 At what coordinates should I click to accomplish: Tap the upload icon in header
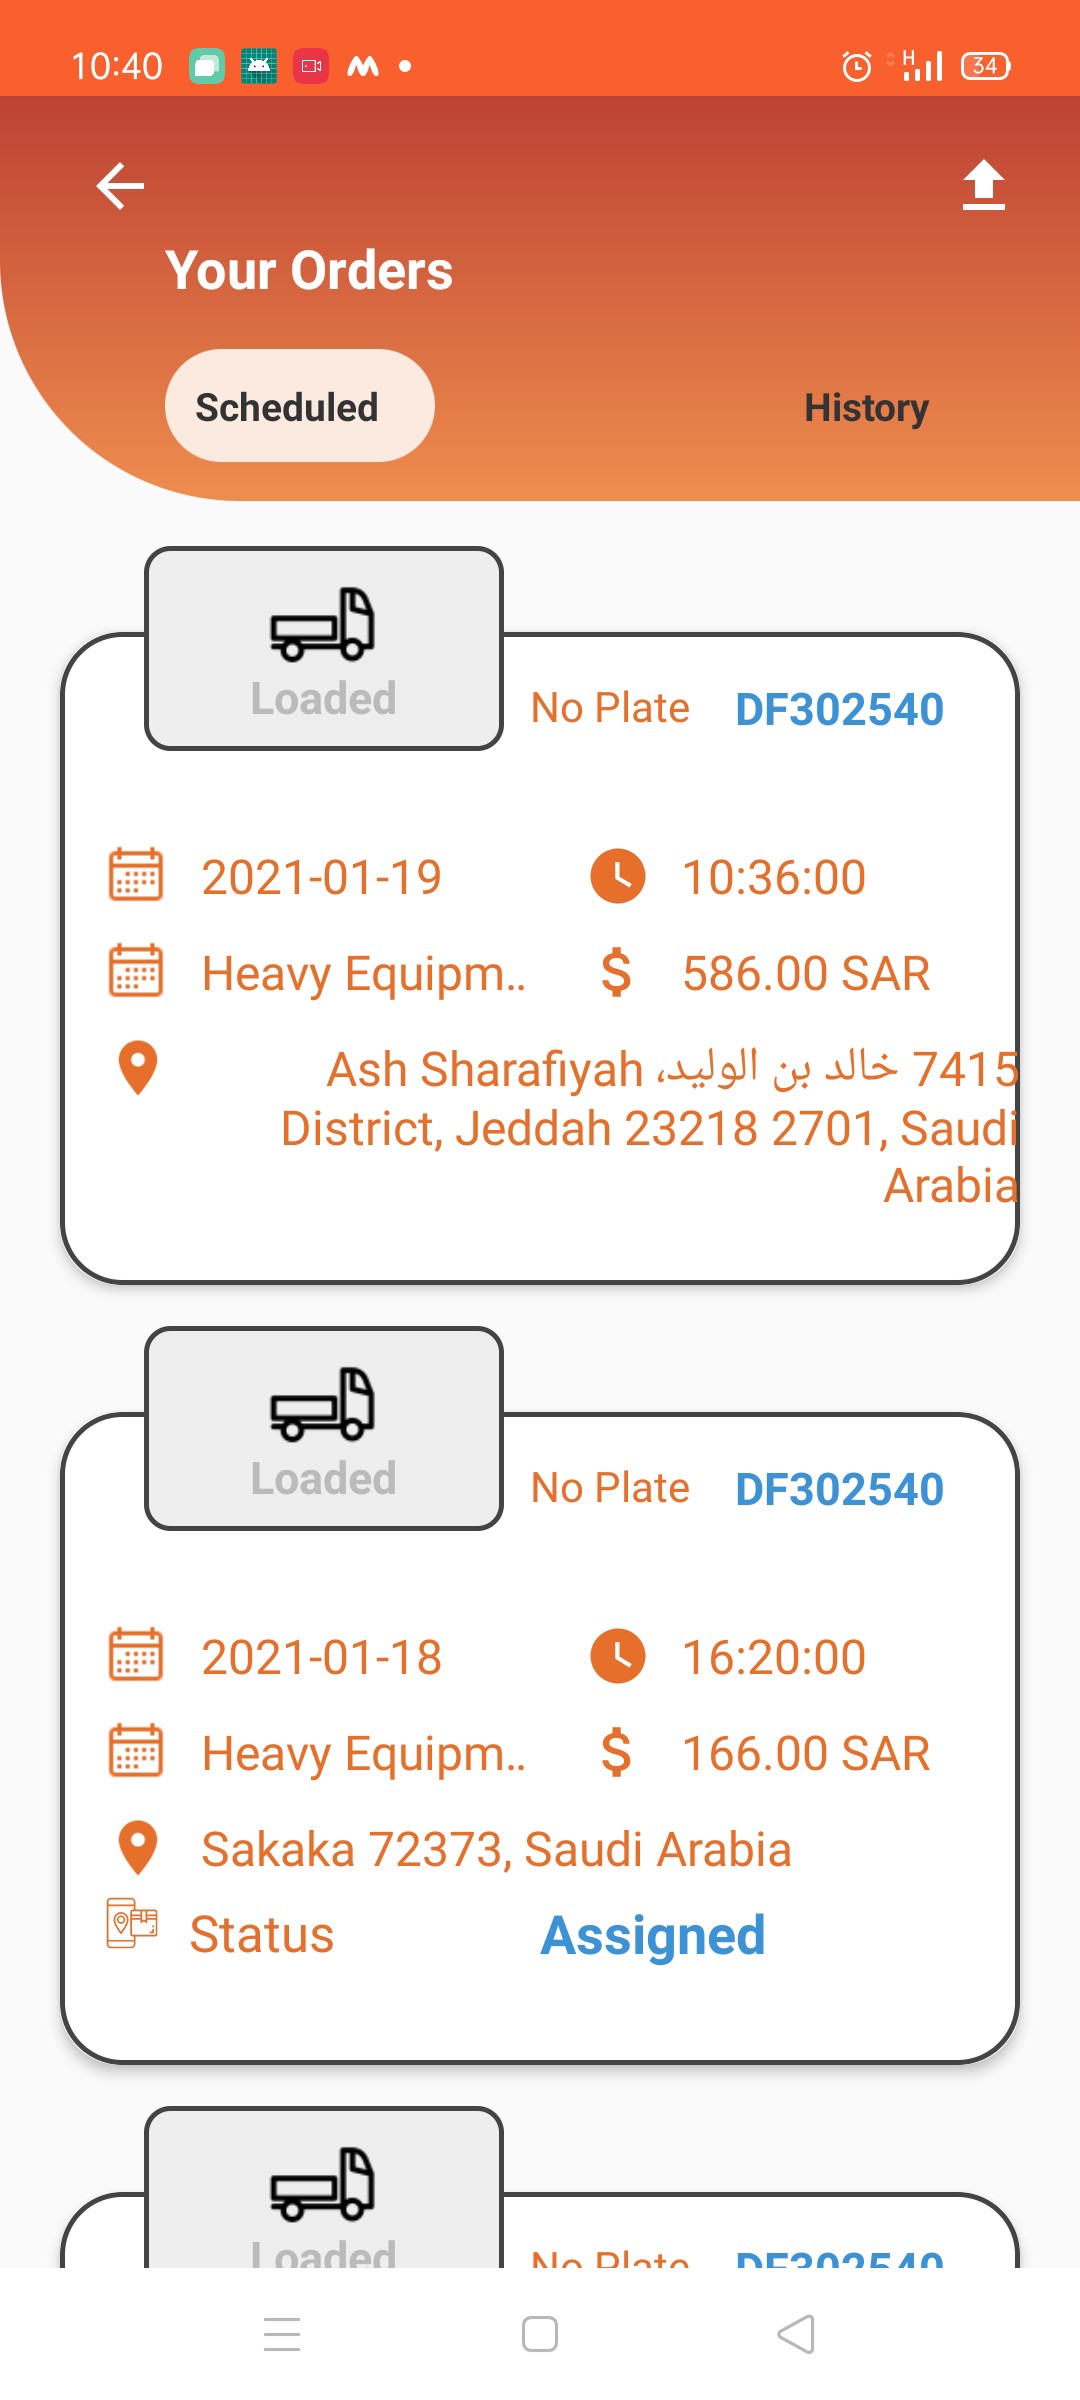point(983,186)
